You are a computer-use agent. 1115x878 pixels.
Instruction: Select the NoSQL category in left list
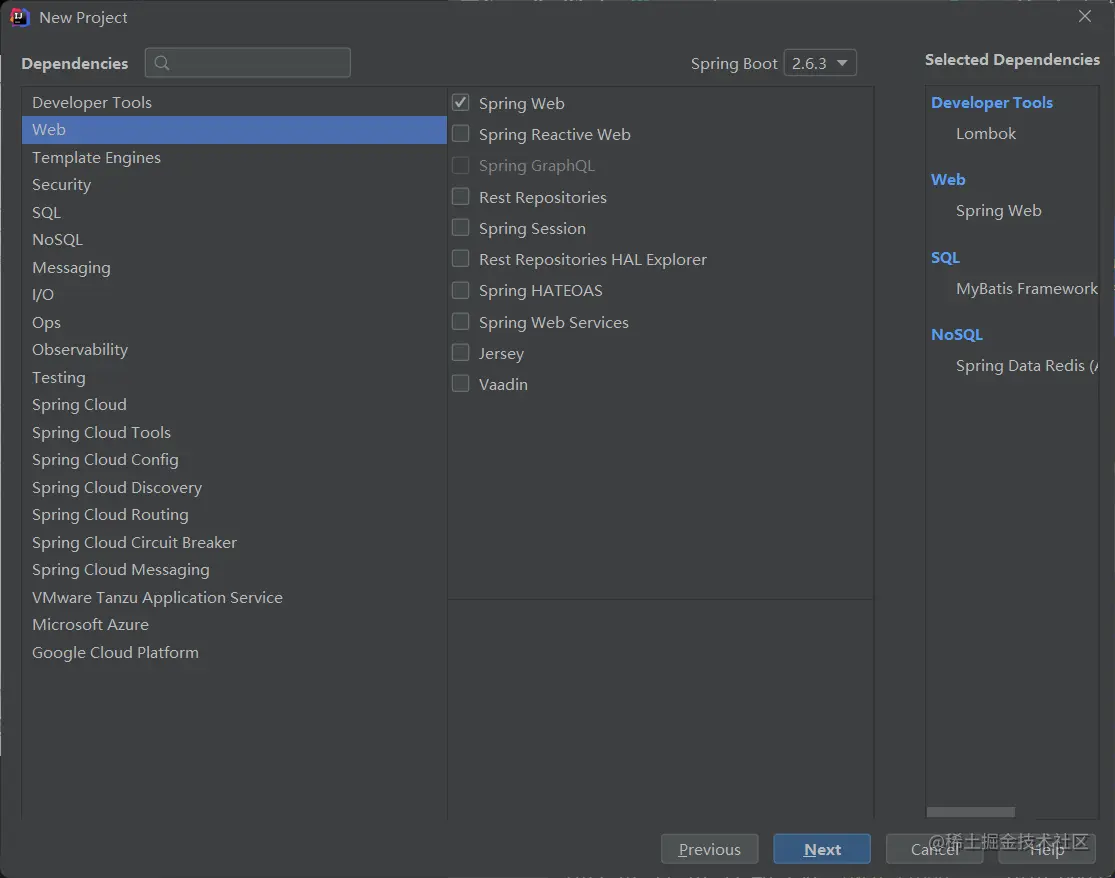[234, 240]
